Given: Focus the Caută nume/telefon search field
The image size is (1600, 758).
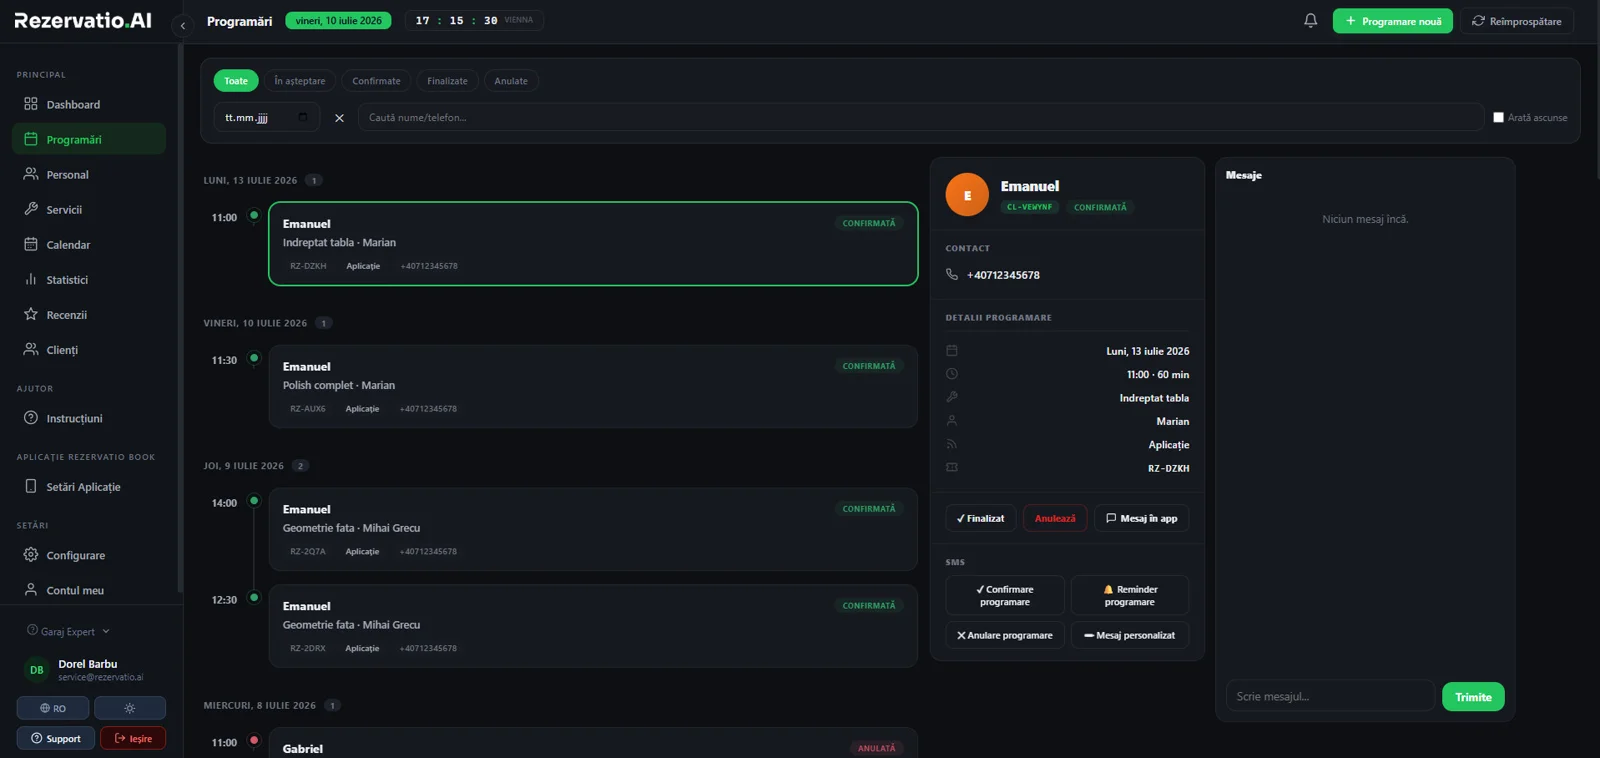Looking at the screenshot, I should 921,117.
